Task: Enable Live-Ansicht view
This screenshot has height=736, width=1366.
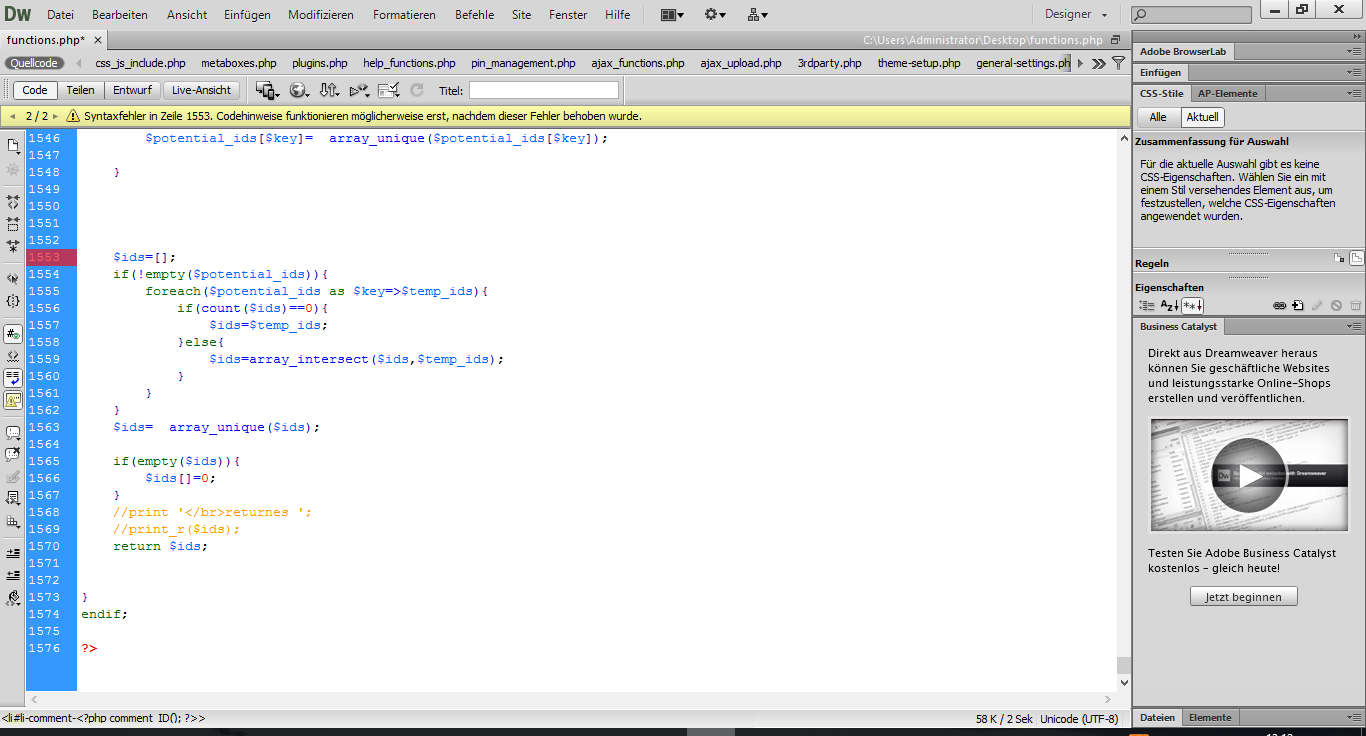Action: click(x=201, y=90)
